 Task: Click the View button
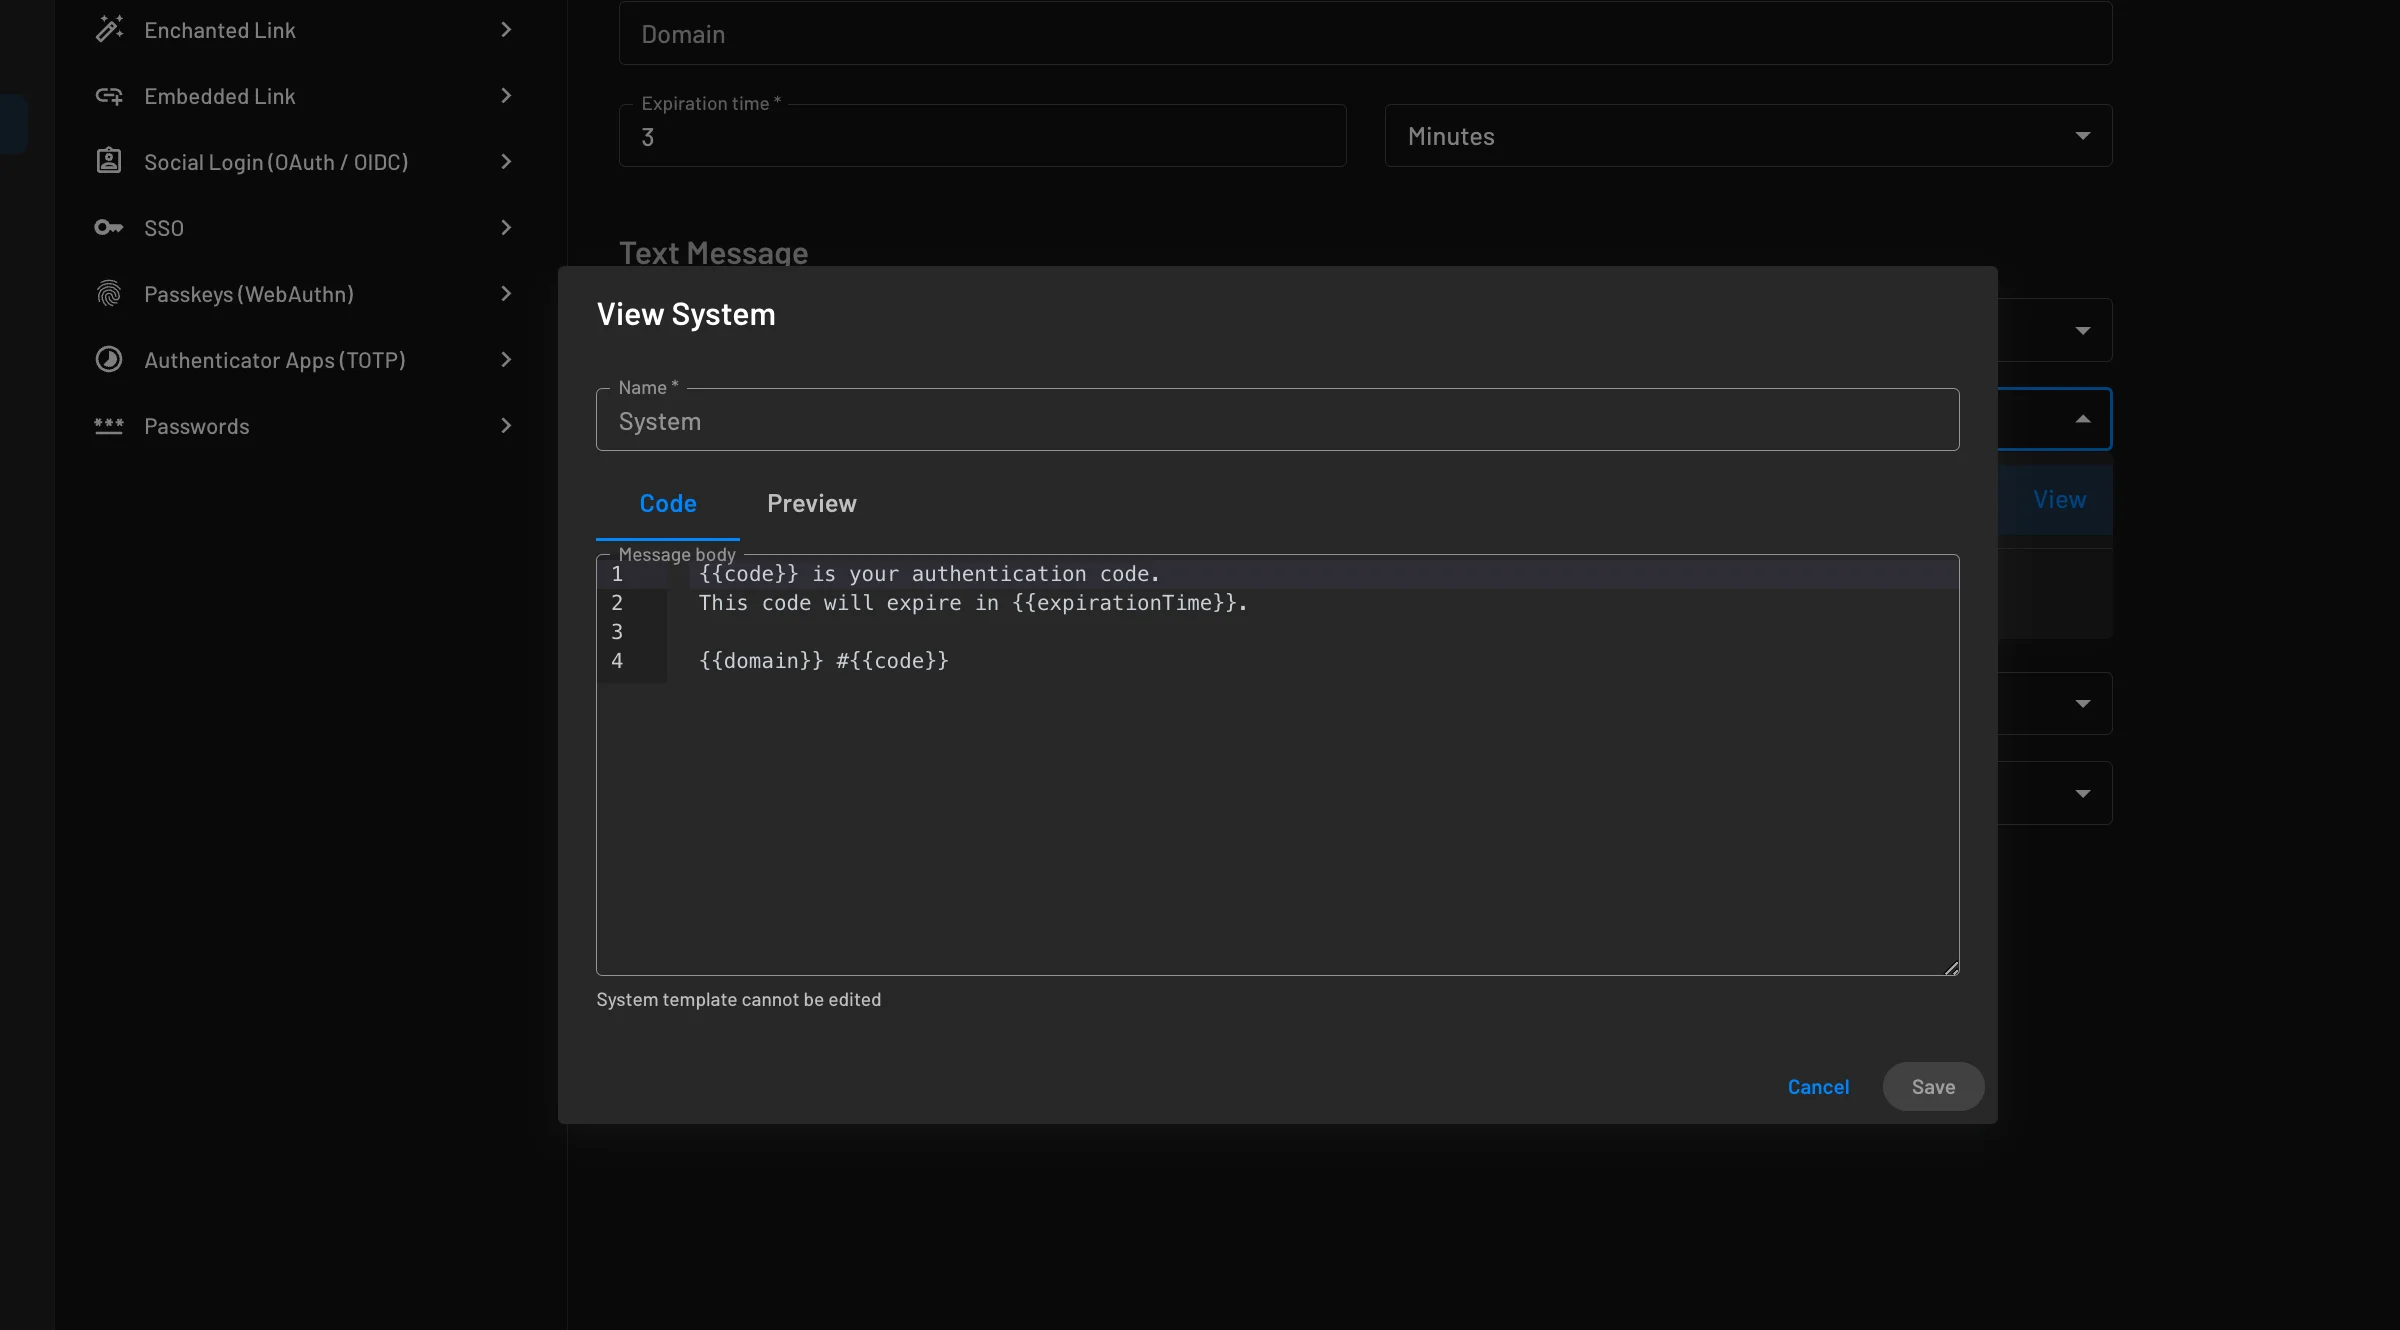pos(2059,498)
